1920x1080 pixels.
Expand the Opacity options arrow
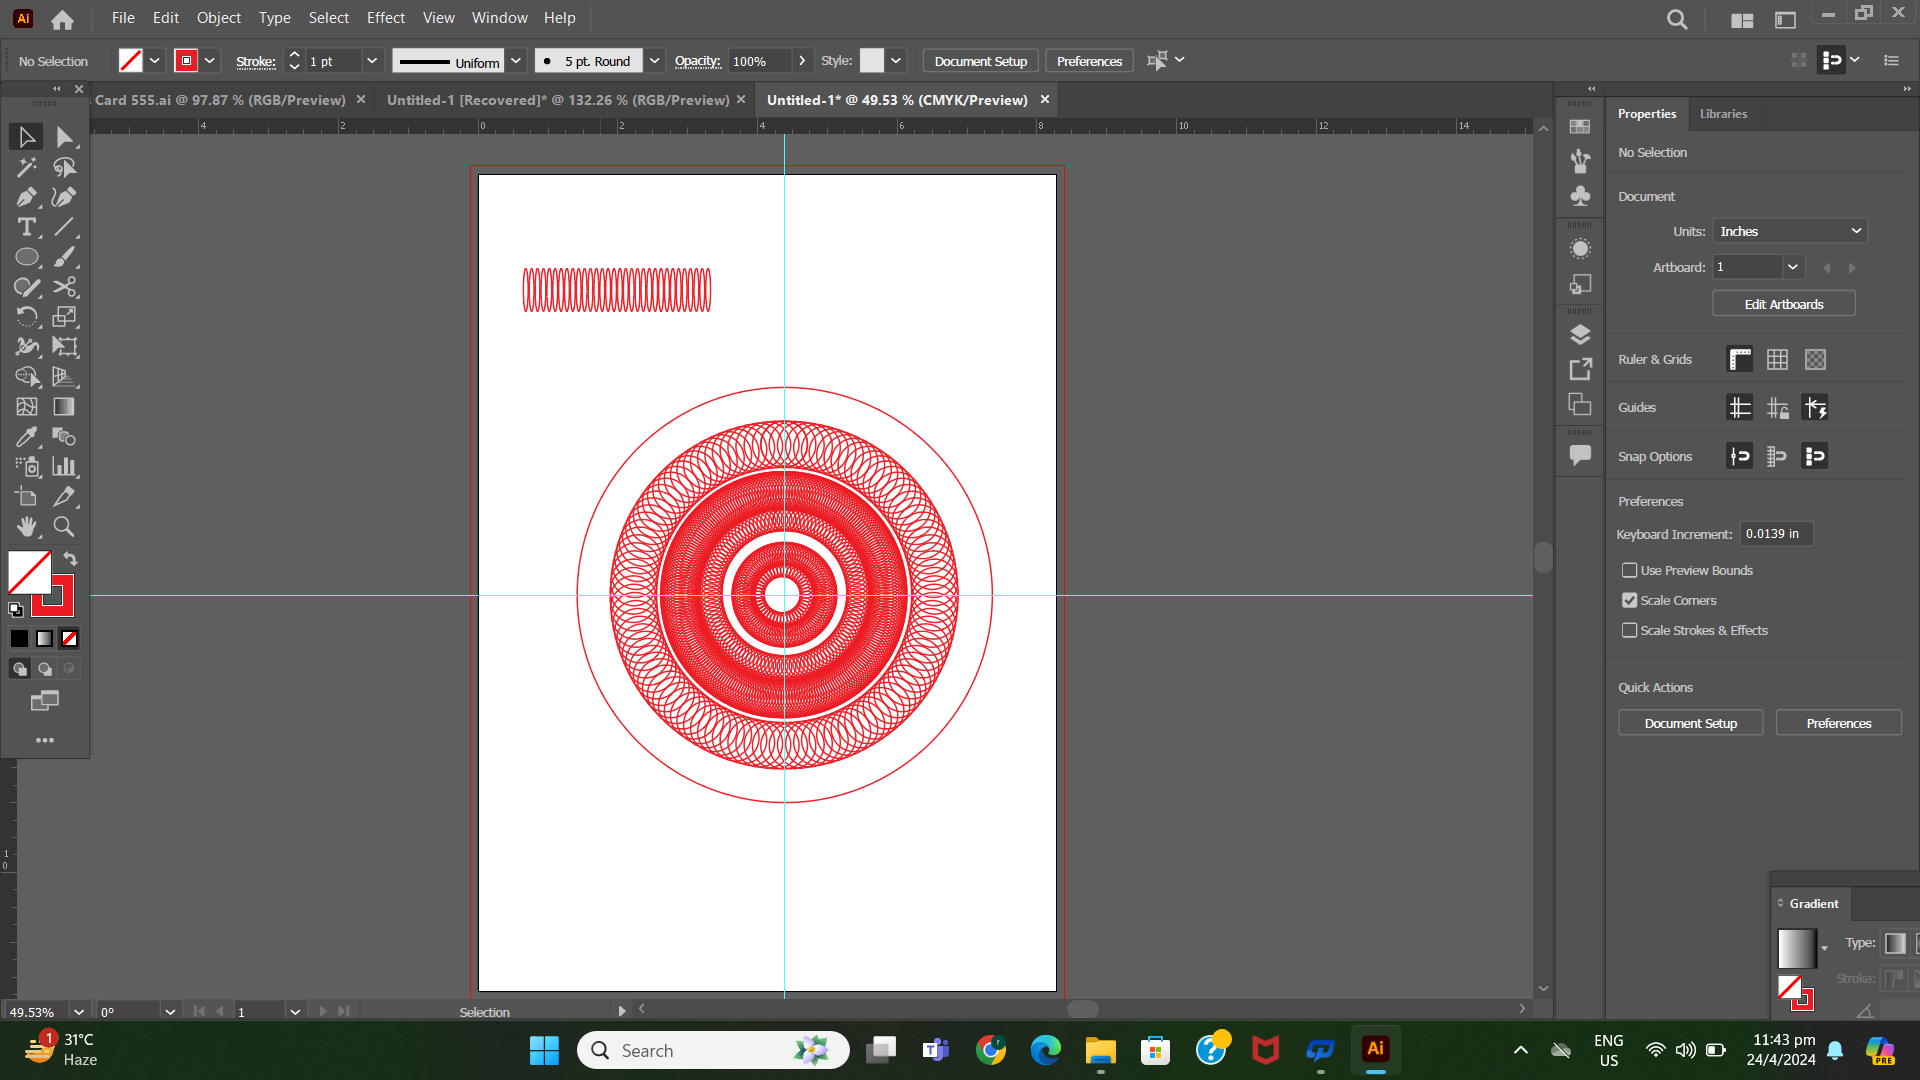tap(802, 61)
